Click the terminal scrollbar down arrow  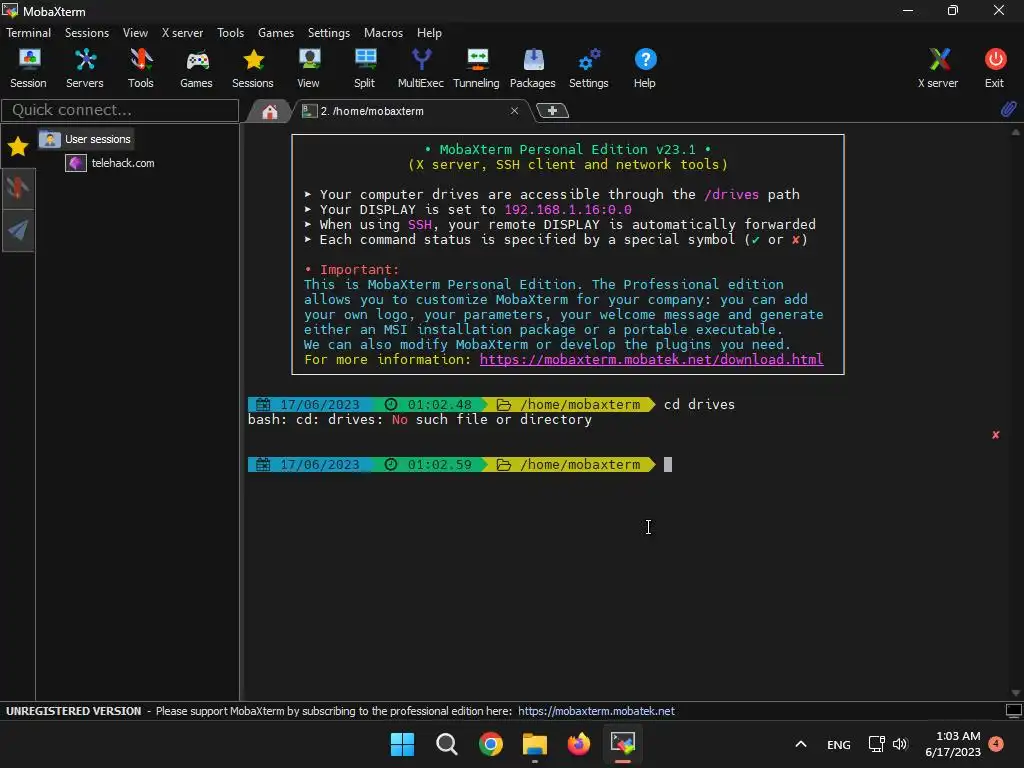(x=1016, y=693)
